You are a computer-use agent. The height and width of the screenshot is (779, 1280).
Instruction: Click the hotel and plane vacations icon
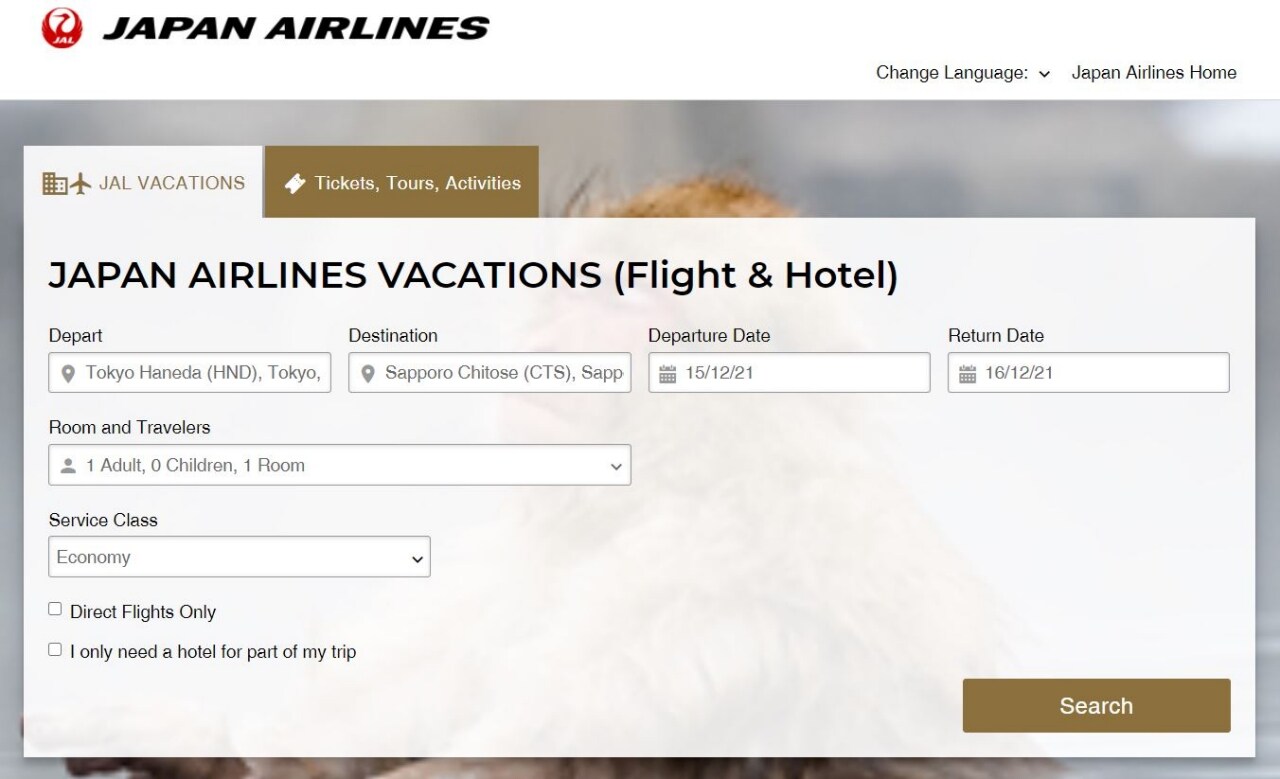tap(67, 183)
